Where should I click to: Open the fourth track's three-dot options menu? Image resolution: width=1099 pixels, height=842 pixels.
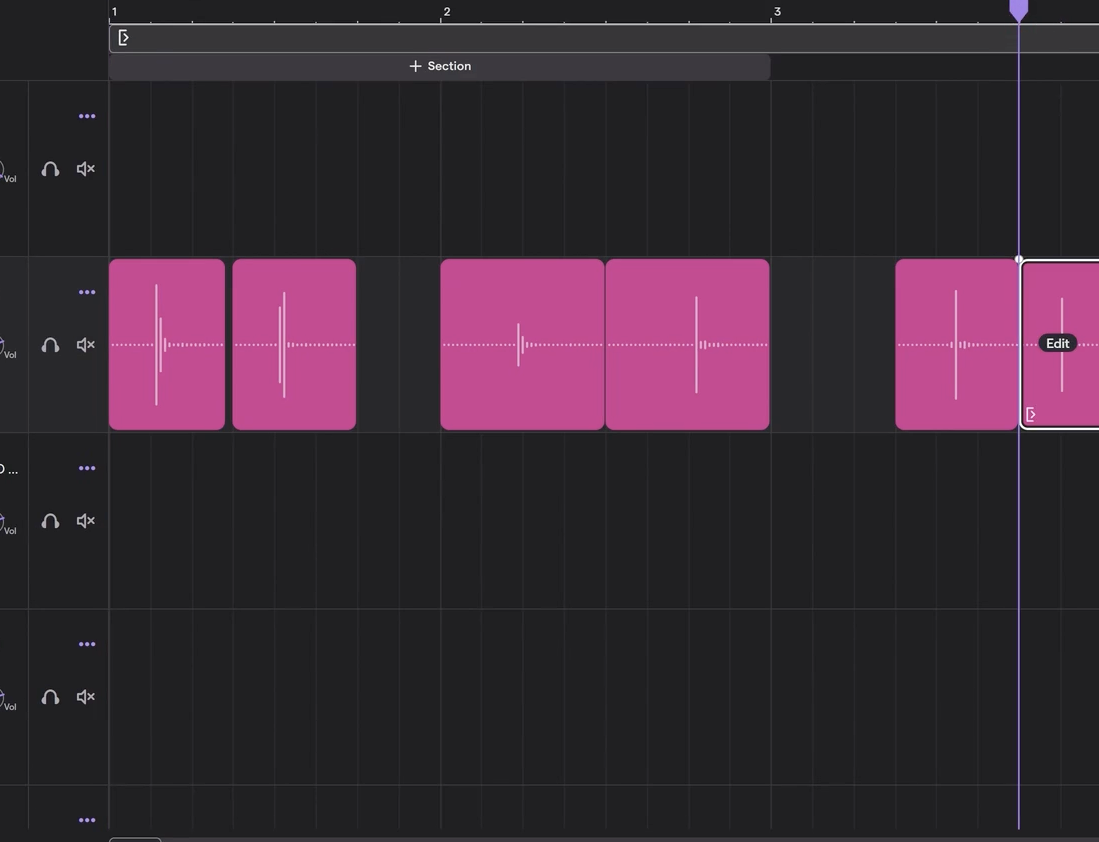[87, 644]
